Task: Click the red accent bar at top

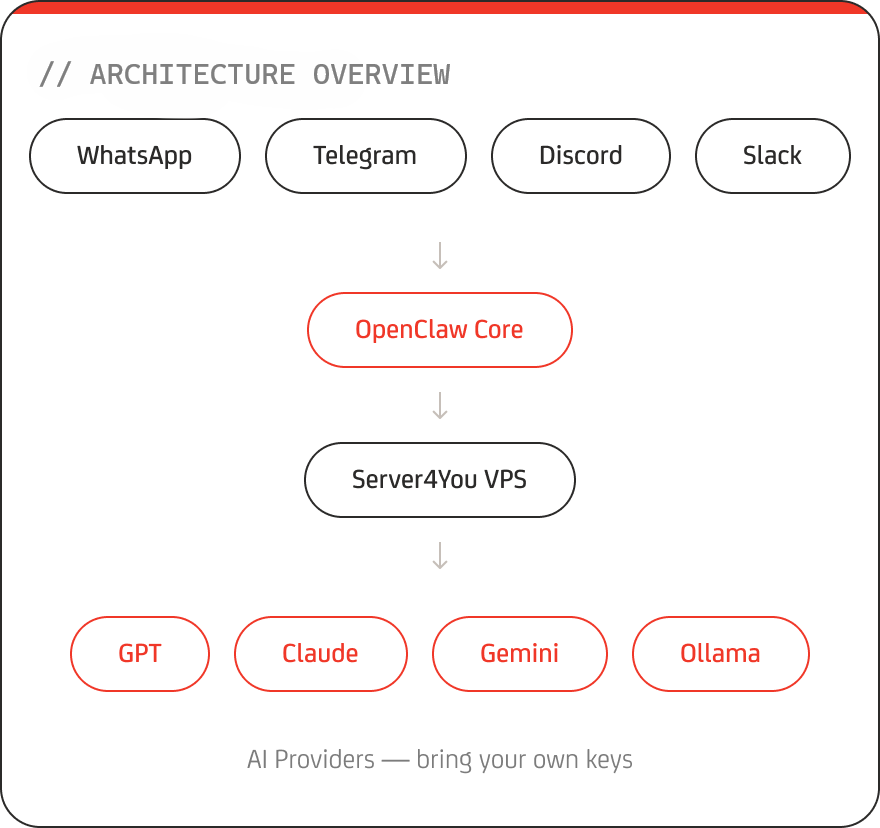Action: point(440,6)
